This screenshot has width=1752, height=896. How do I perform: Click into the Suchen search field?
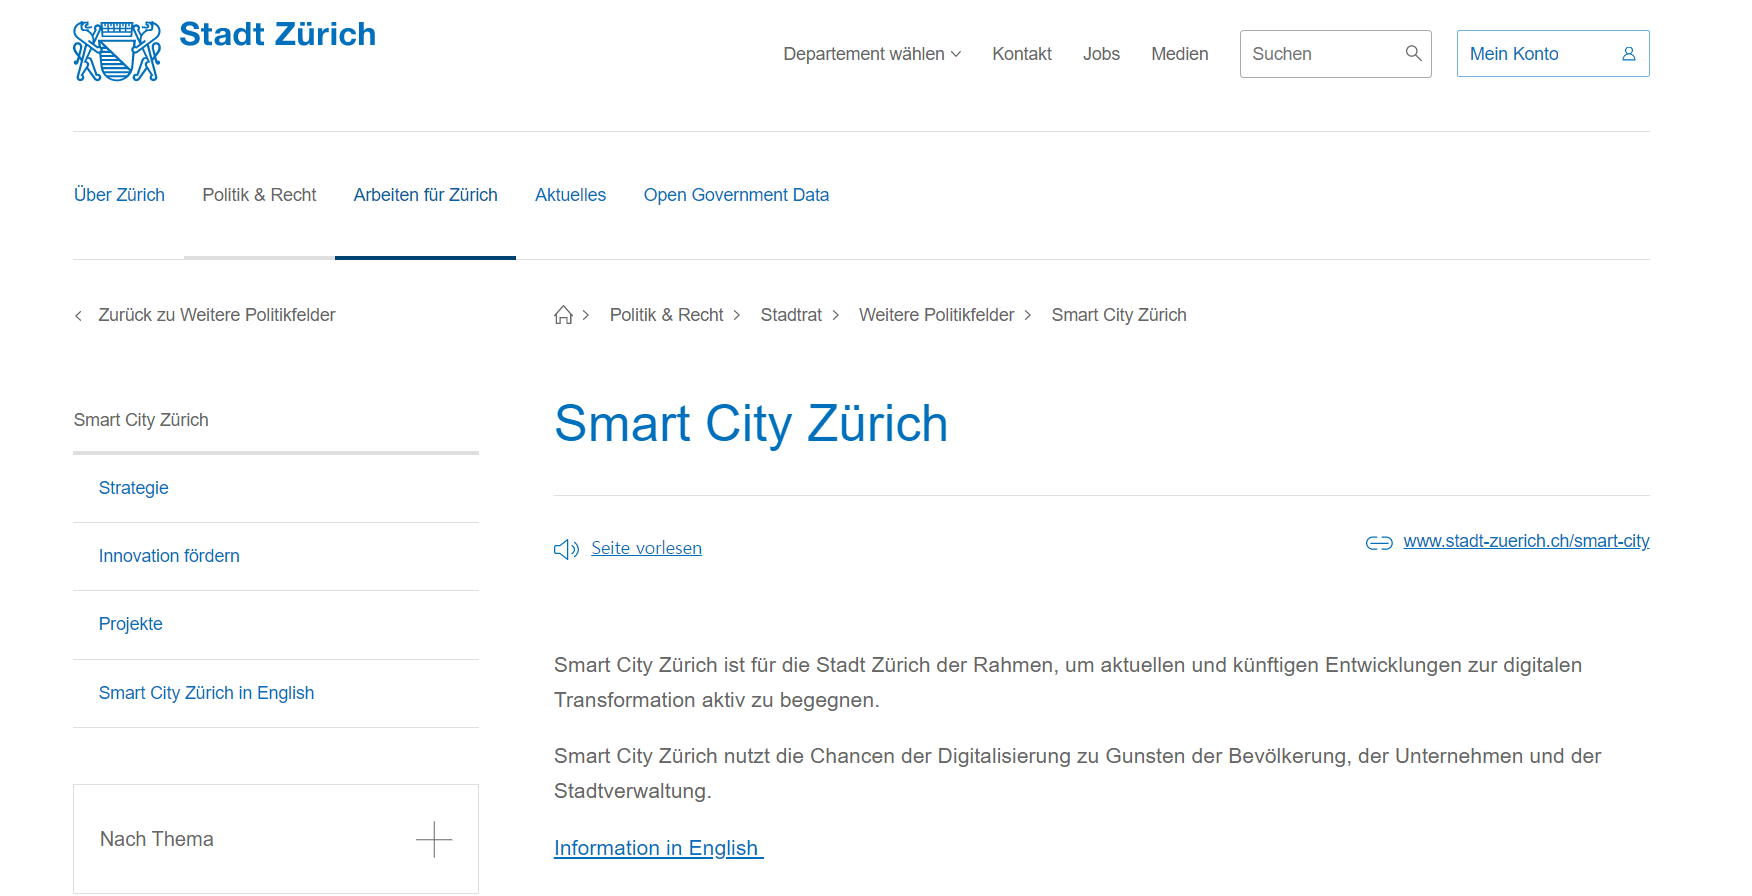pos(1320,54)
